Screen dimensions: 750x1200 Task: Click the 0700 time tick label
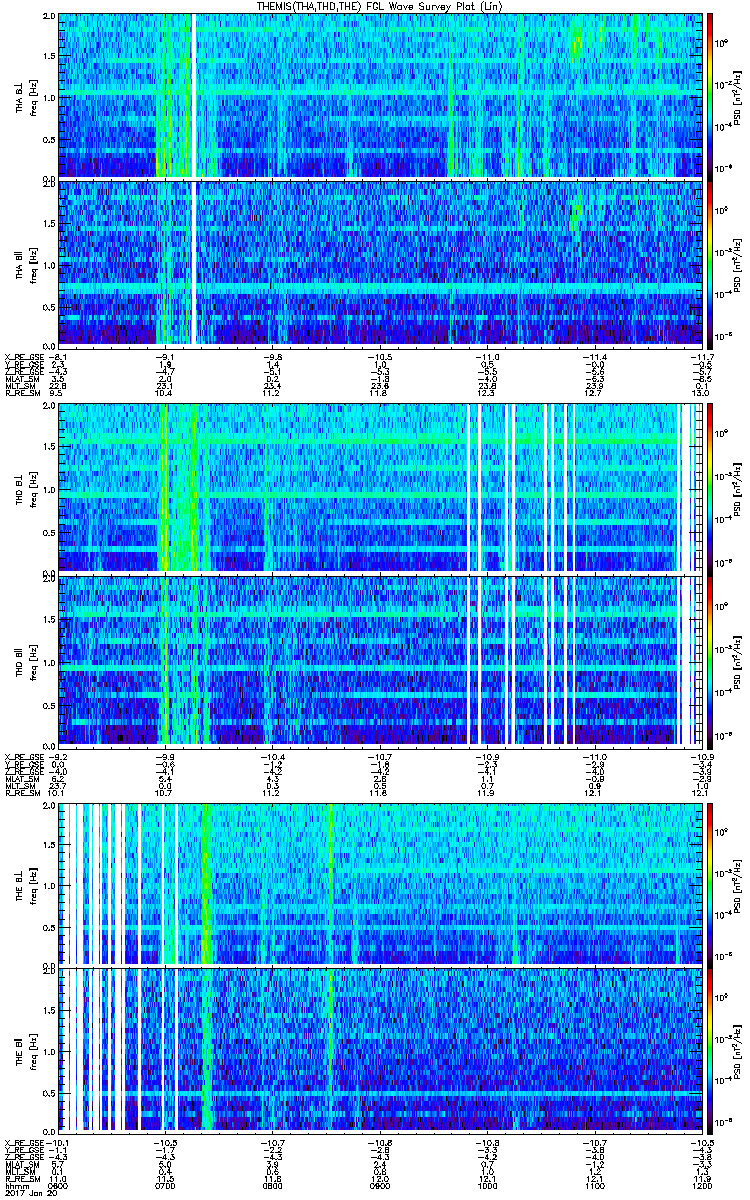click(x=166, y=1185)
